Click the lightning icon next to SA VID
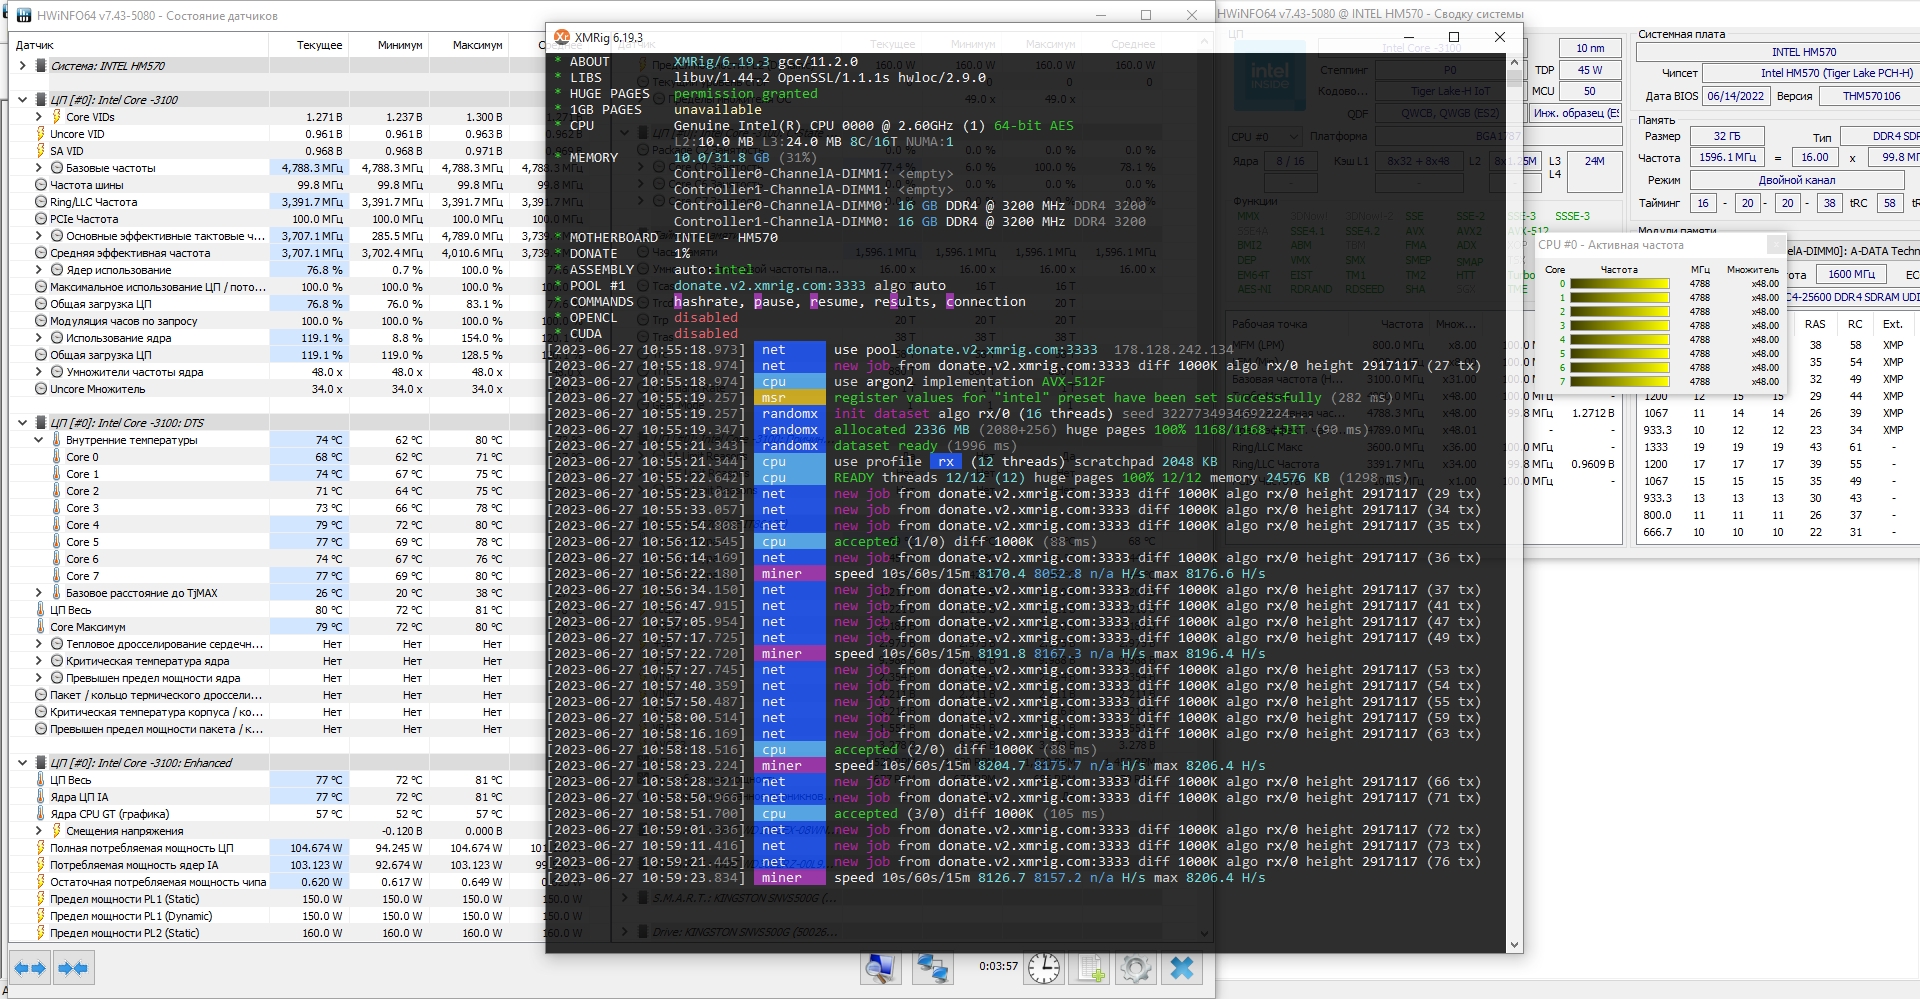1920x999 pixels. pos(41,151)
